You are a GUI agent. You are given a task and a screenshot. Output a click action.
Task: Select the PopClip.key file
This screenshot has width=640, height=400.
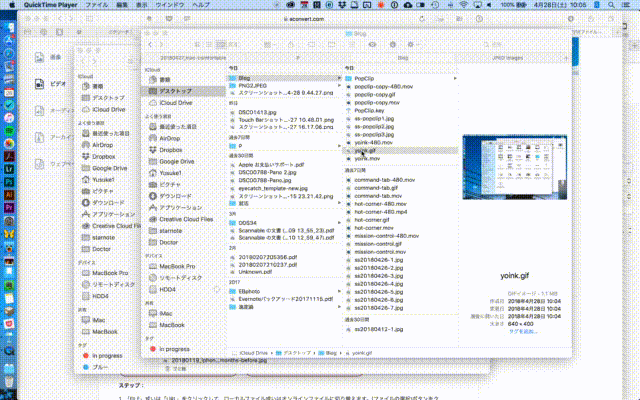[x=372, y=110]
